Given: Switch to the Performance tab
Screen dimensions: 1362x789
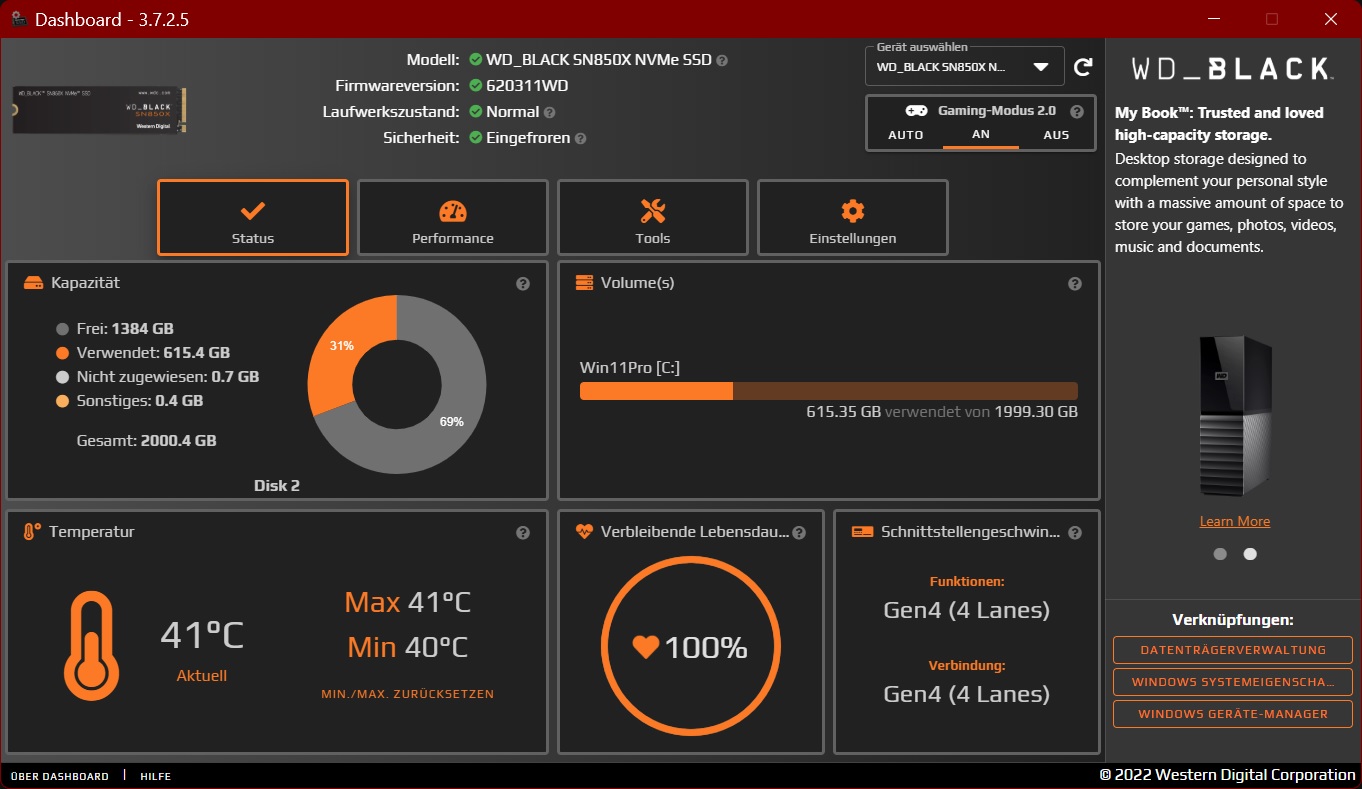Looking at the screenshot, I should (453, 218).
